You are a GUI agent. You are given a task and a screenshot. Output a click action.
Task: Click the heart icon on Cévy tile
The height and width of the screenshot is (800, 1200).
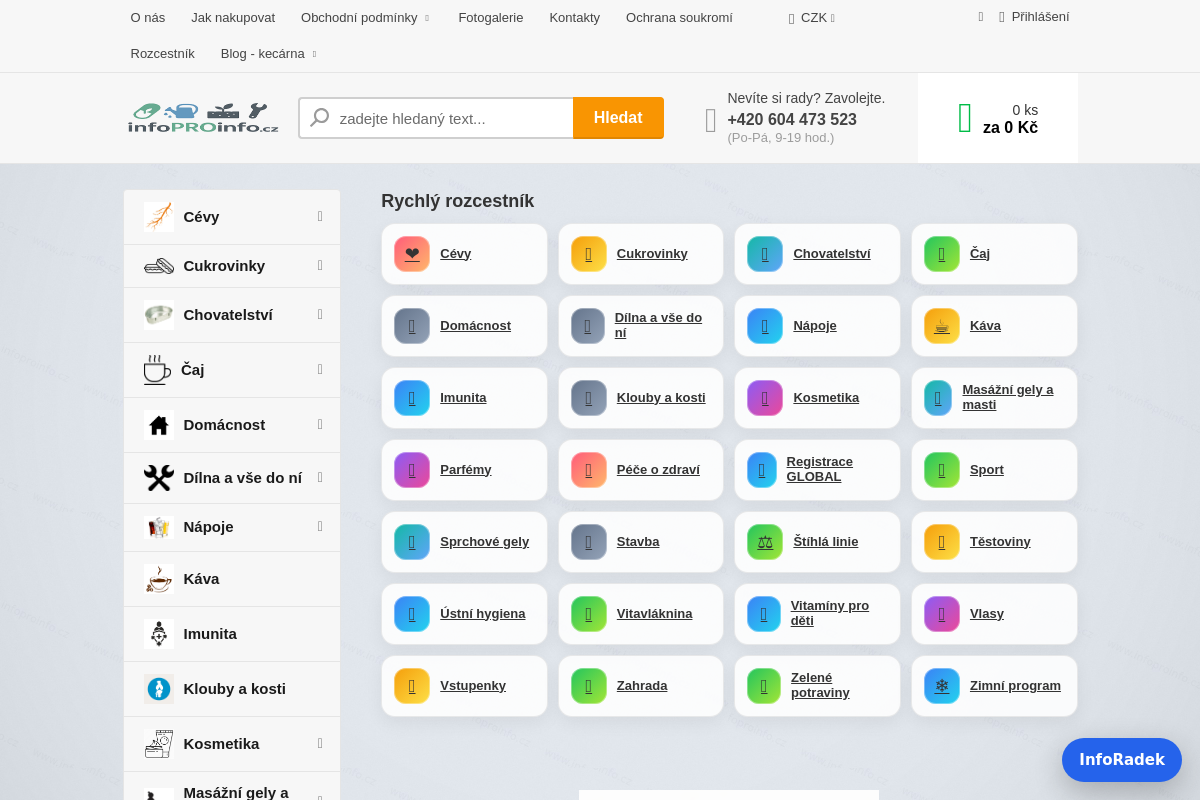click(x=412, y=254)
